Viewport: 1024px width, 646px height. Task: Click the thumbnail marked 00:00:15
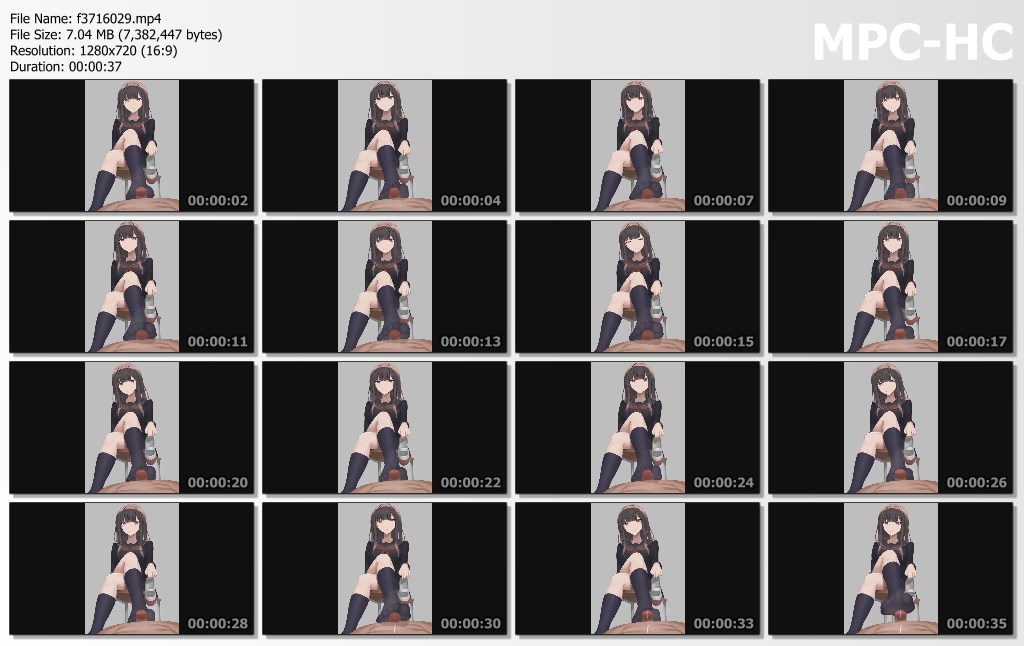click(x=638, y=287)
